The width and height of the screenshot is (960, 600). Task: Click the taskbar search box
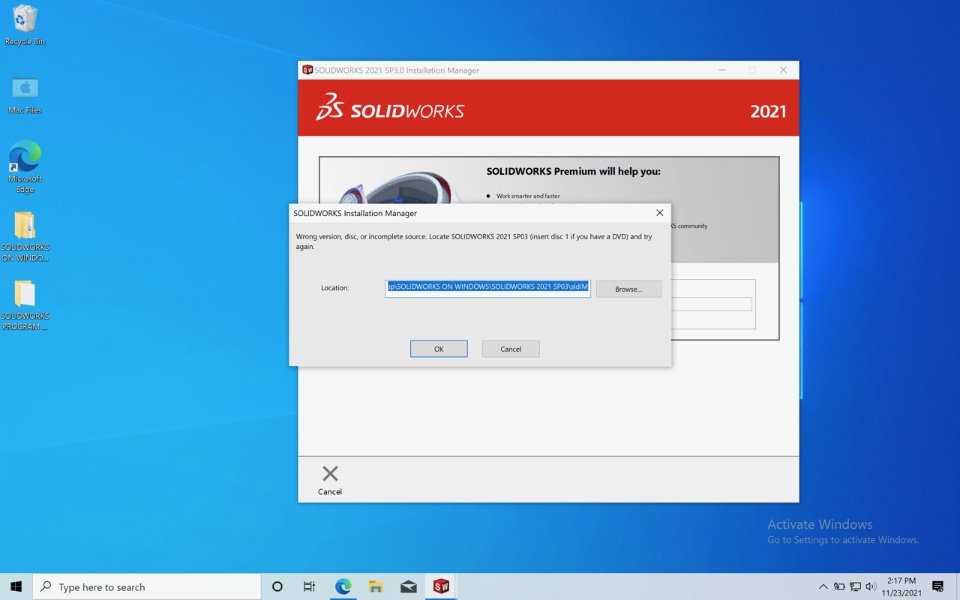(147, 587)
